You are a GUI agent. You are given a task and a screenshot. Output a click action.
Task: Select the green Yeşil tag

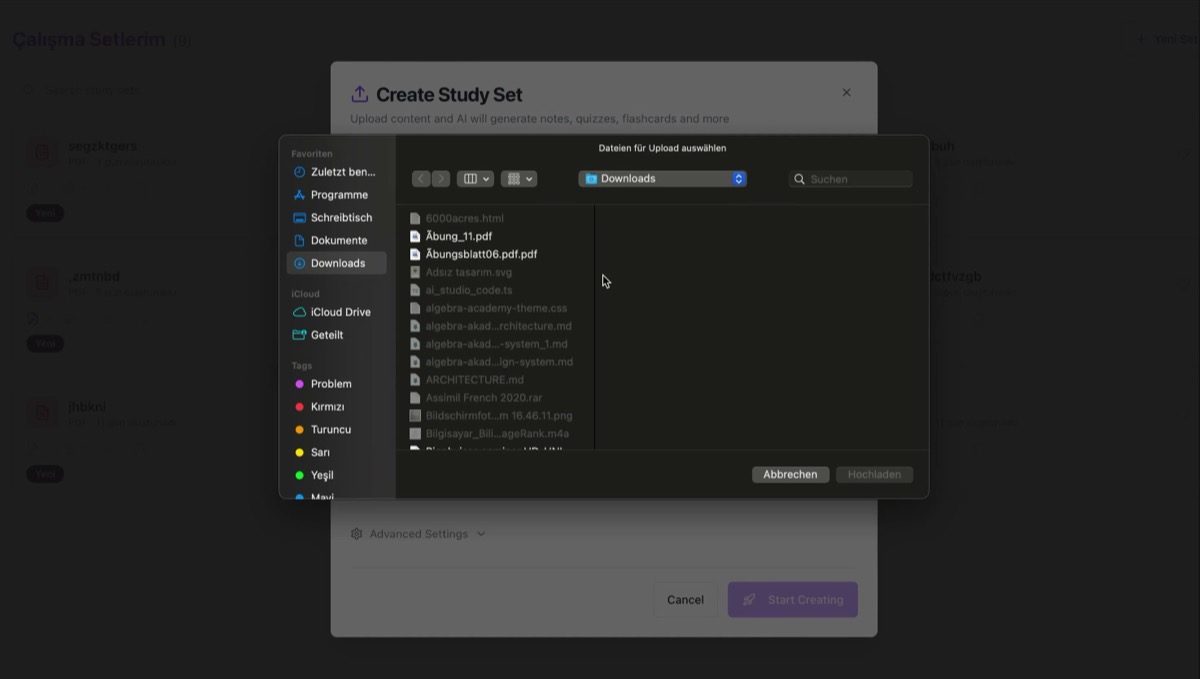(x=321, y=475)
